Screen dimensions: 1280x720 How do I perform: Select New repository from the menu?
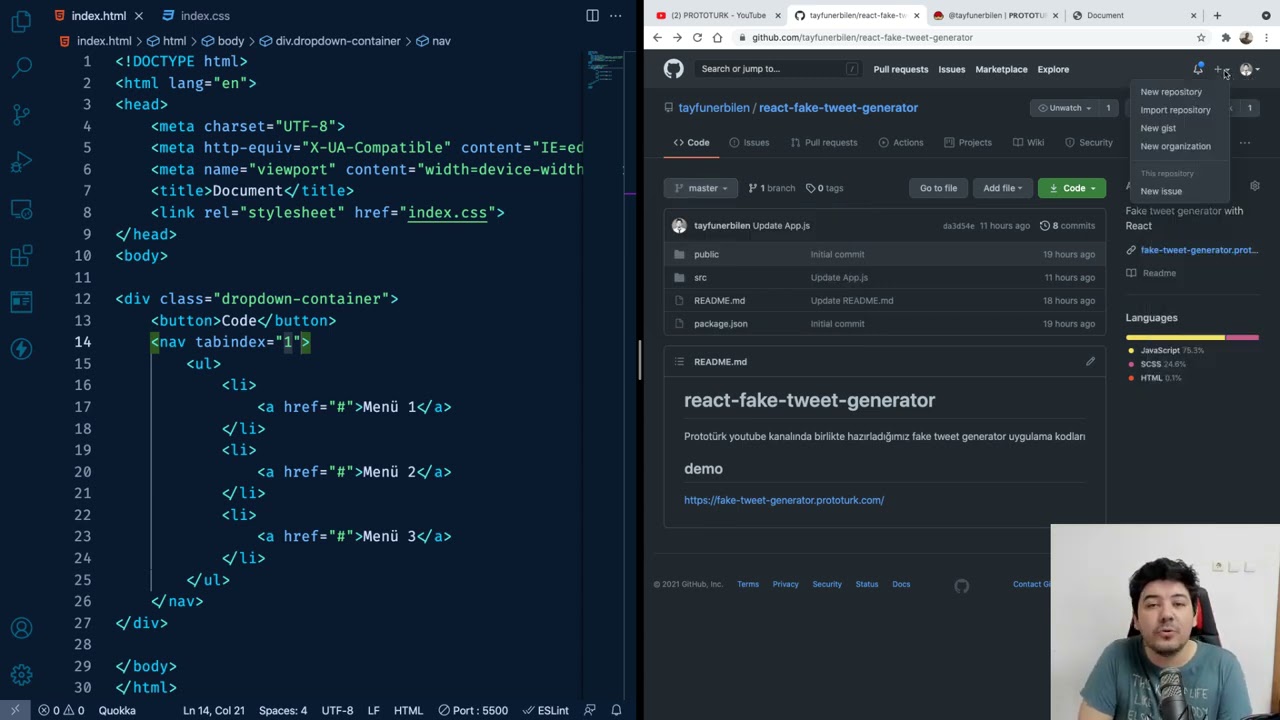coord(1171,92)
